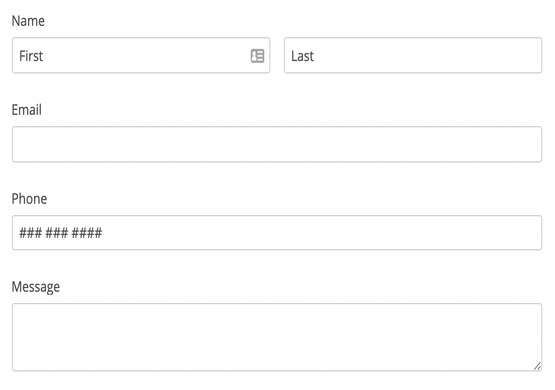Activate the field under the Phone label

[x=277, y=233]
